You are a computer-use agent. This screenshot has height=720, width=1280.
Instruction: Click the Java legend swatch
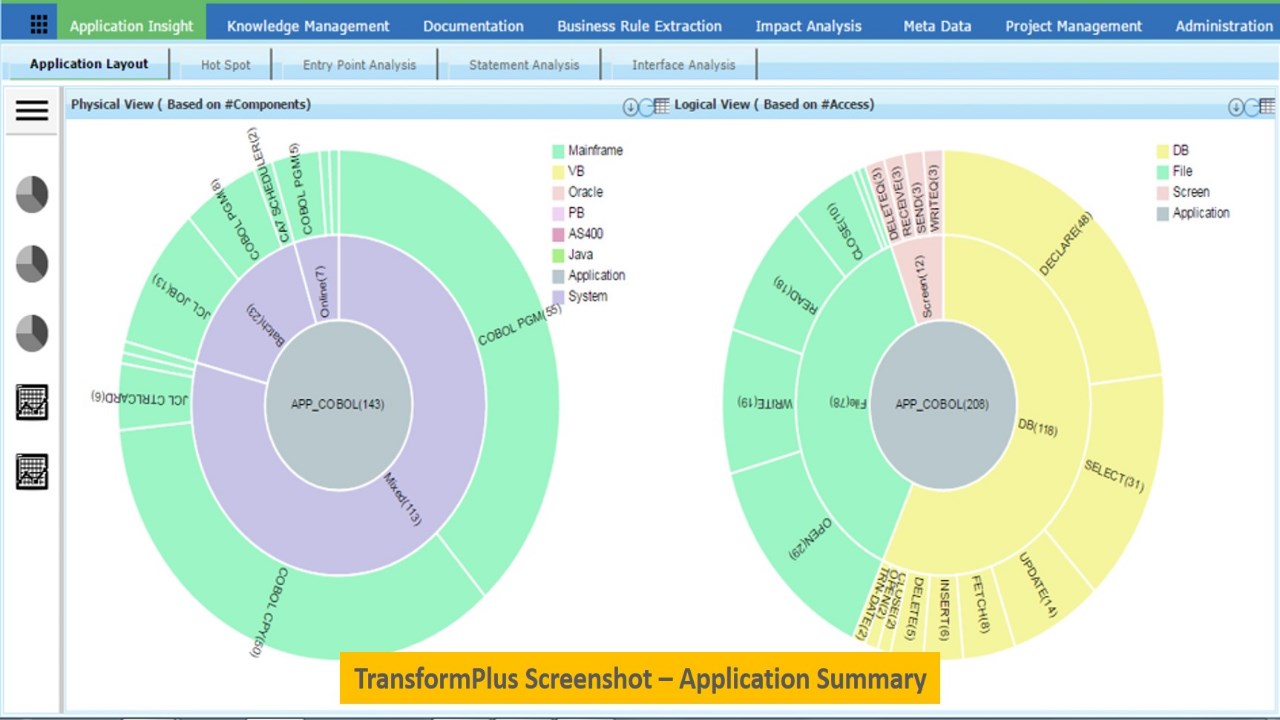click(558, 255)
